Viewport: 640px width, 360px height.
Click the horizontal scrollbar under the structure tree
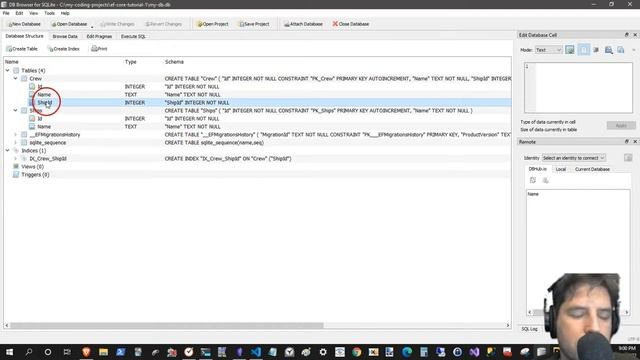pos(167,325)
